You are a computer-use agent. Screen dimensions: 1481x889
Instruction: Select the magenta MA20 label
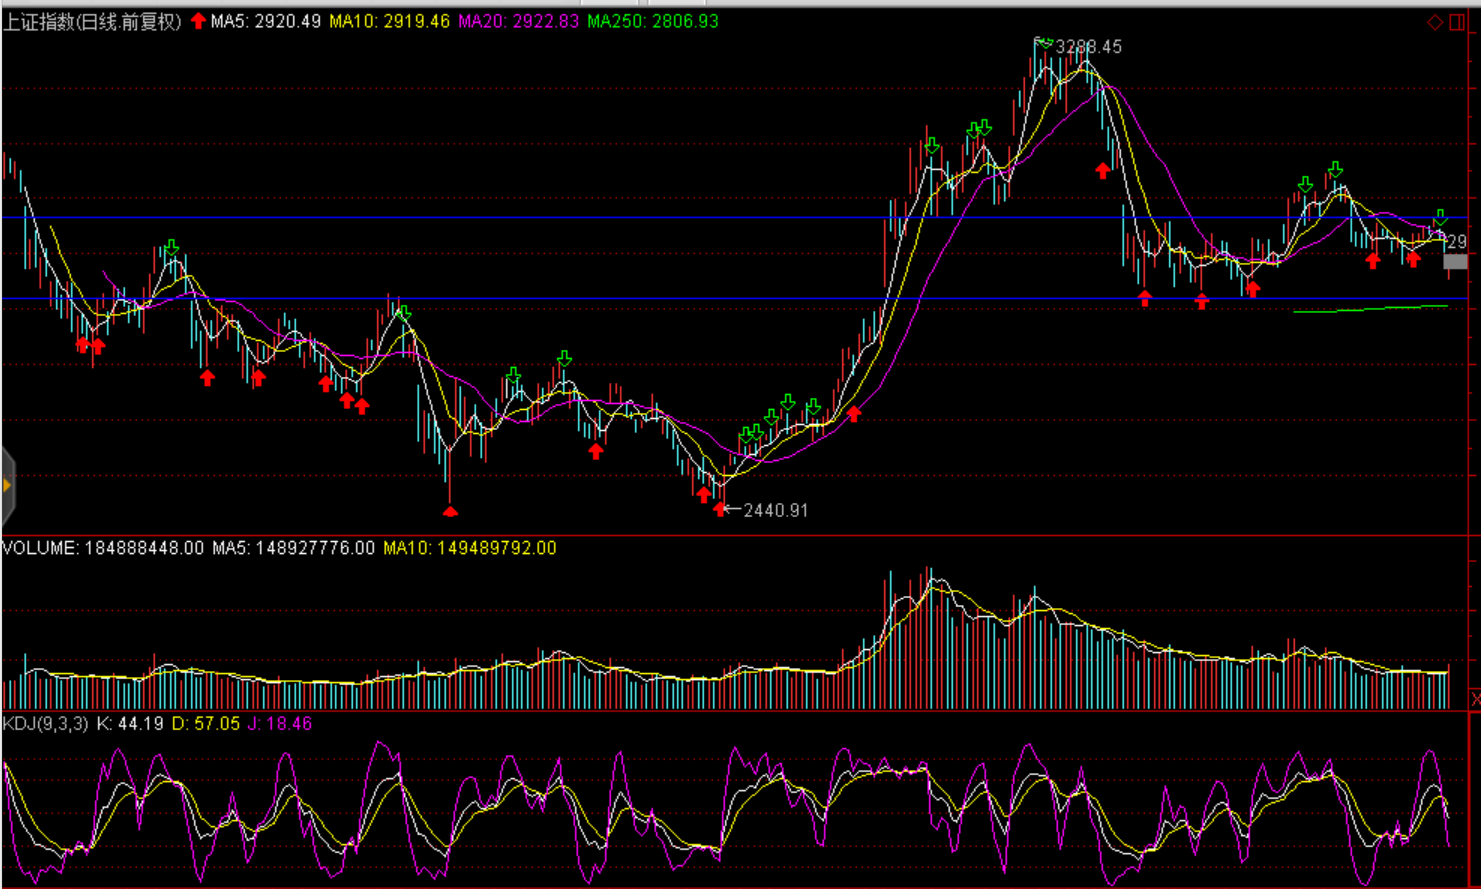point(518,21)
